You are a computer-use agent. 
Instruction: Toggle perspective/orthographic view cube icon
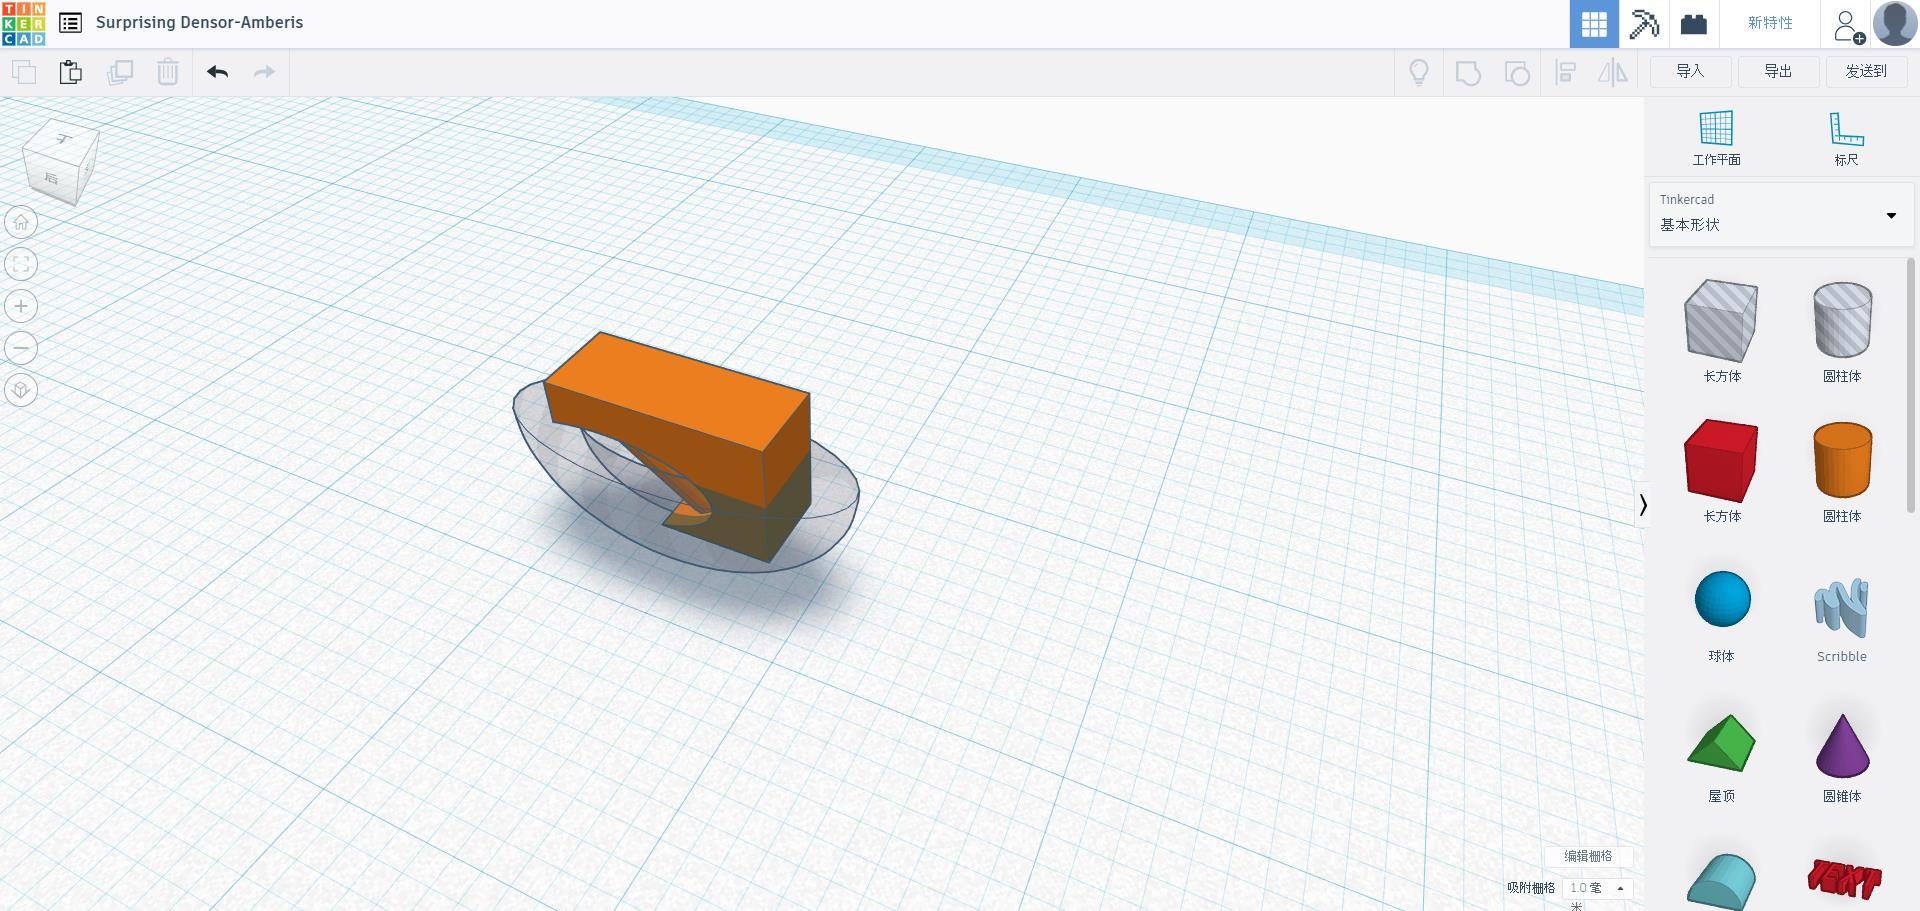[x=21, y=390]
